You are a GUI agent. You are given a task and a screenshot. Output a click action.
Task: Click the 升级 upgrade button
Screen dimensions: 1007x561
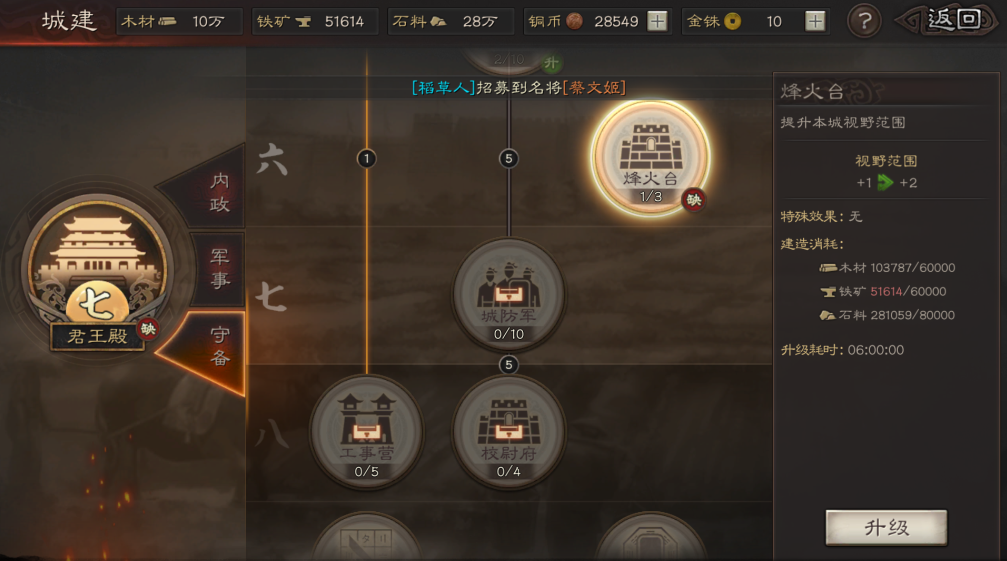(886, 528)
